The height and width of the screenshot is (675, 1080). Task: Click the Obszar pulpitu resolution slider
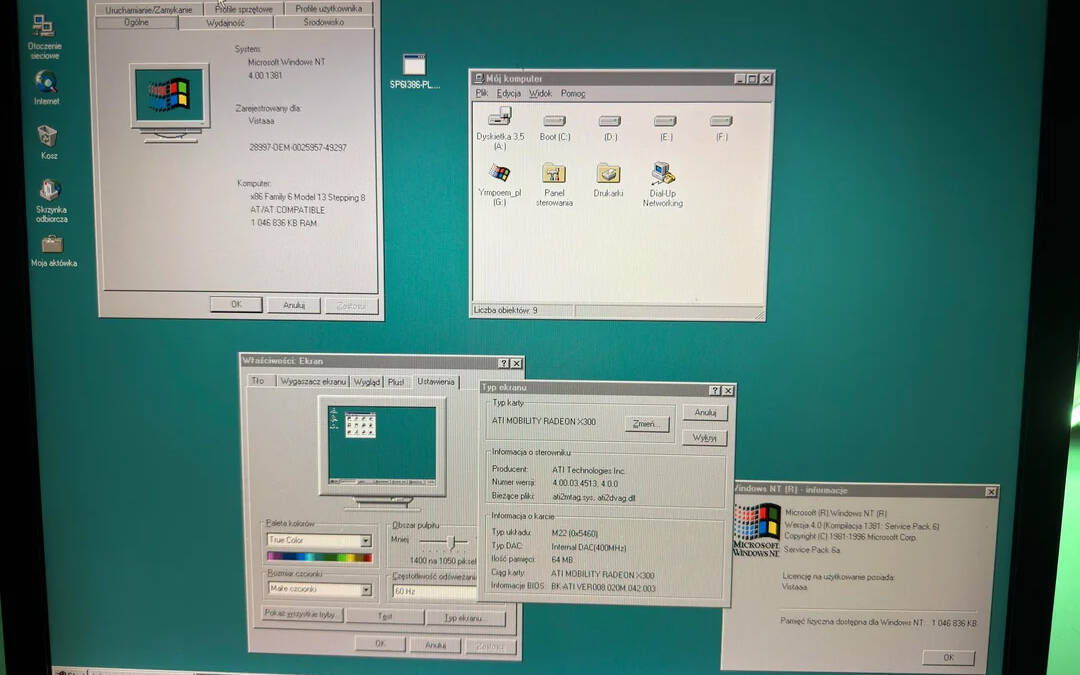450,542
